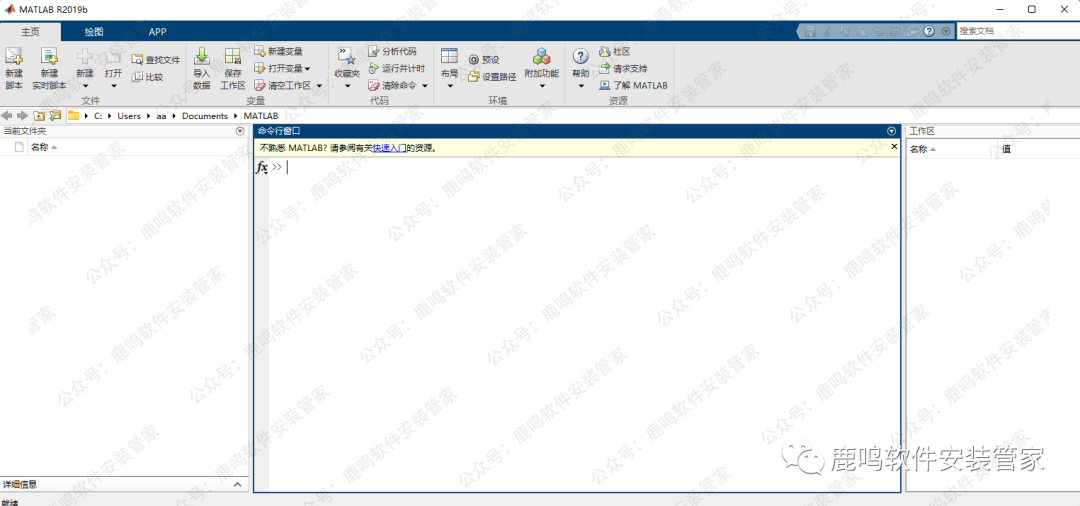Click Analyze Code (分析代码)

(x=392, y=51)
